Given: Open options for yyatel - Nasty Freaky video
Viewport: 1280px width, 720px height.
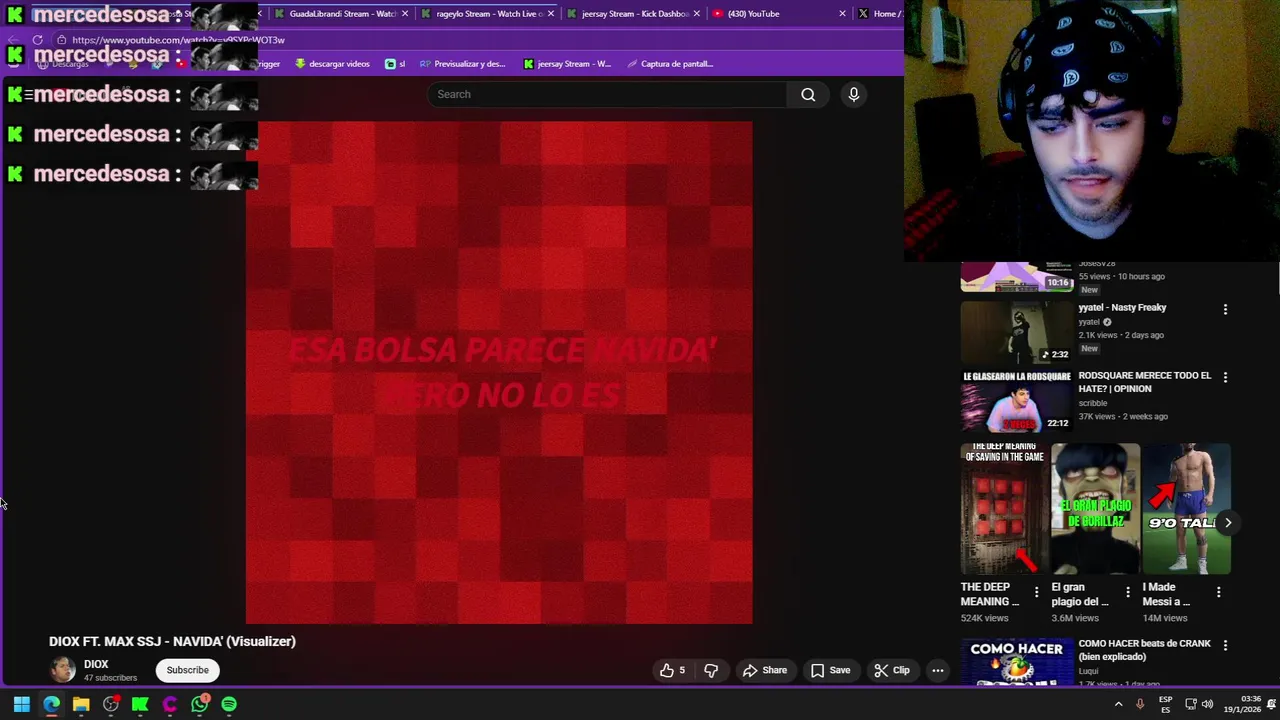Looking at the screenshot, I should 1225,309.
